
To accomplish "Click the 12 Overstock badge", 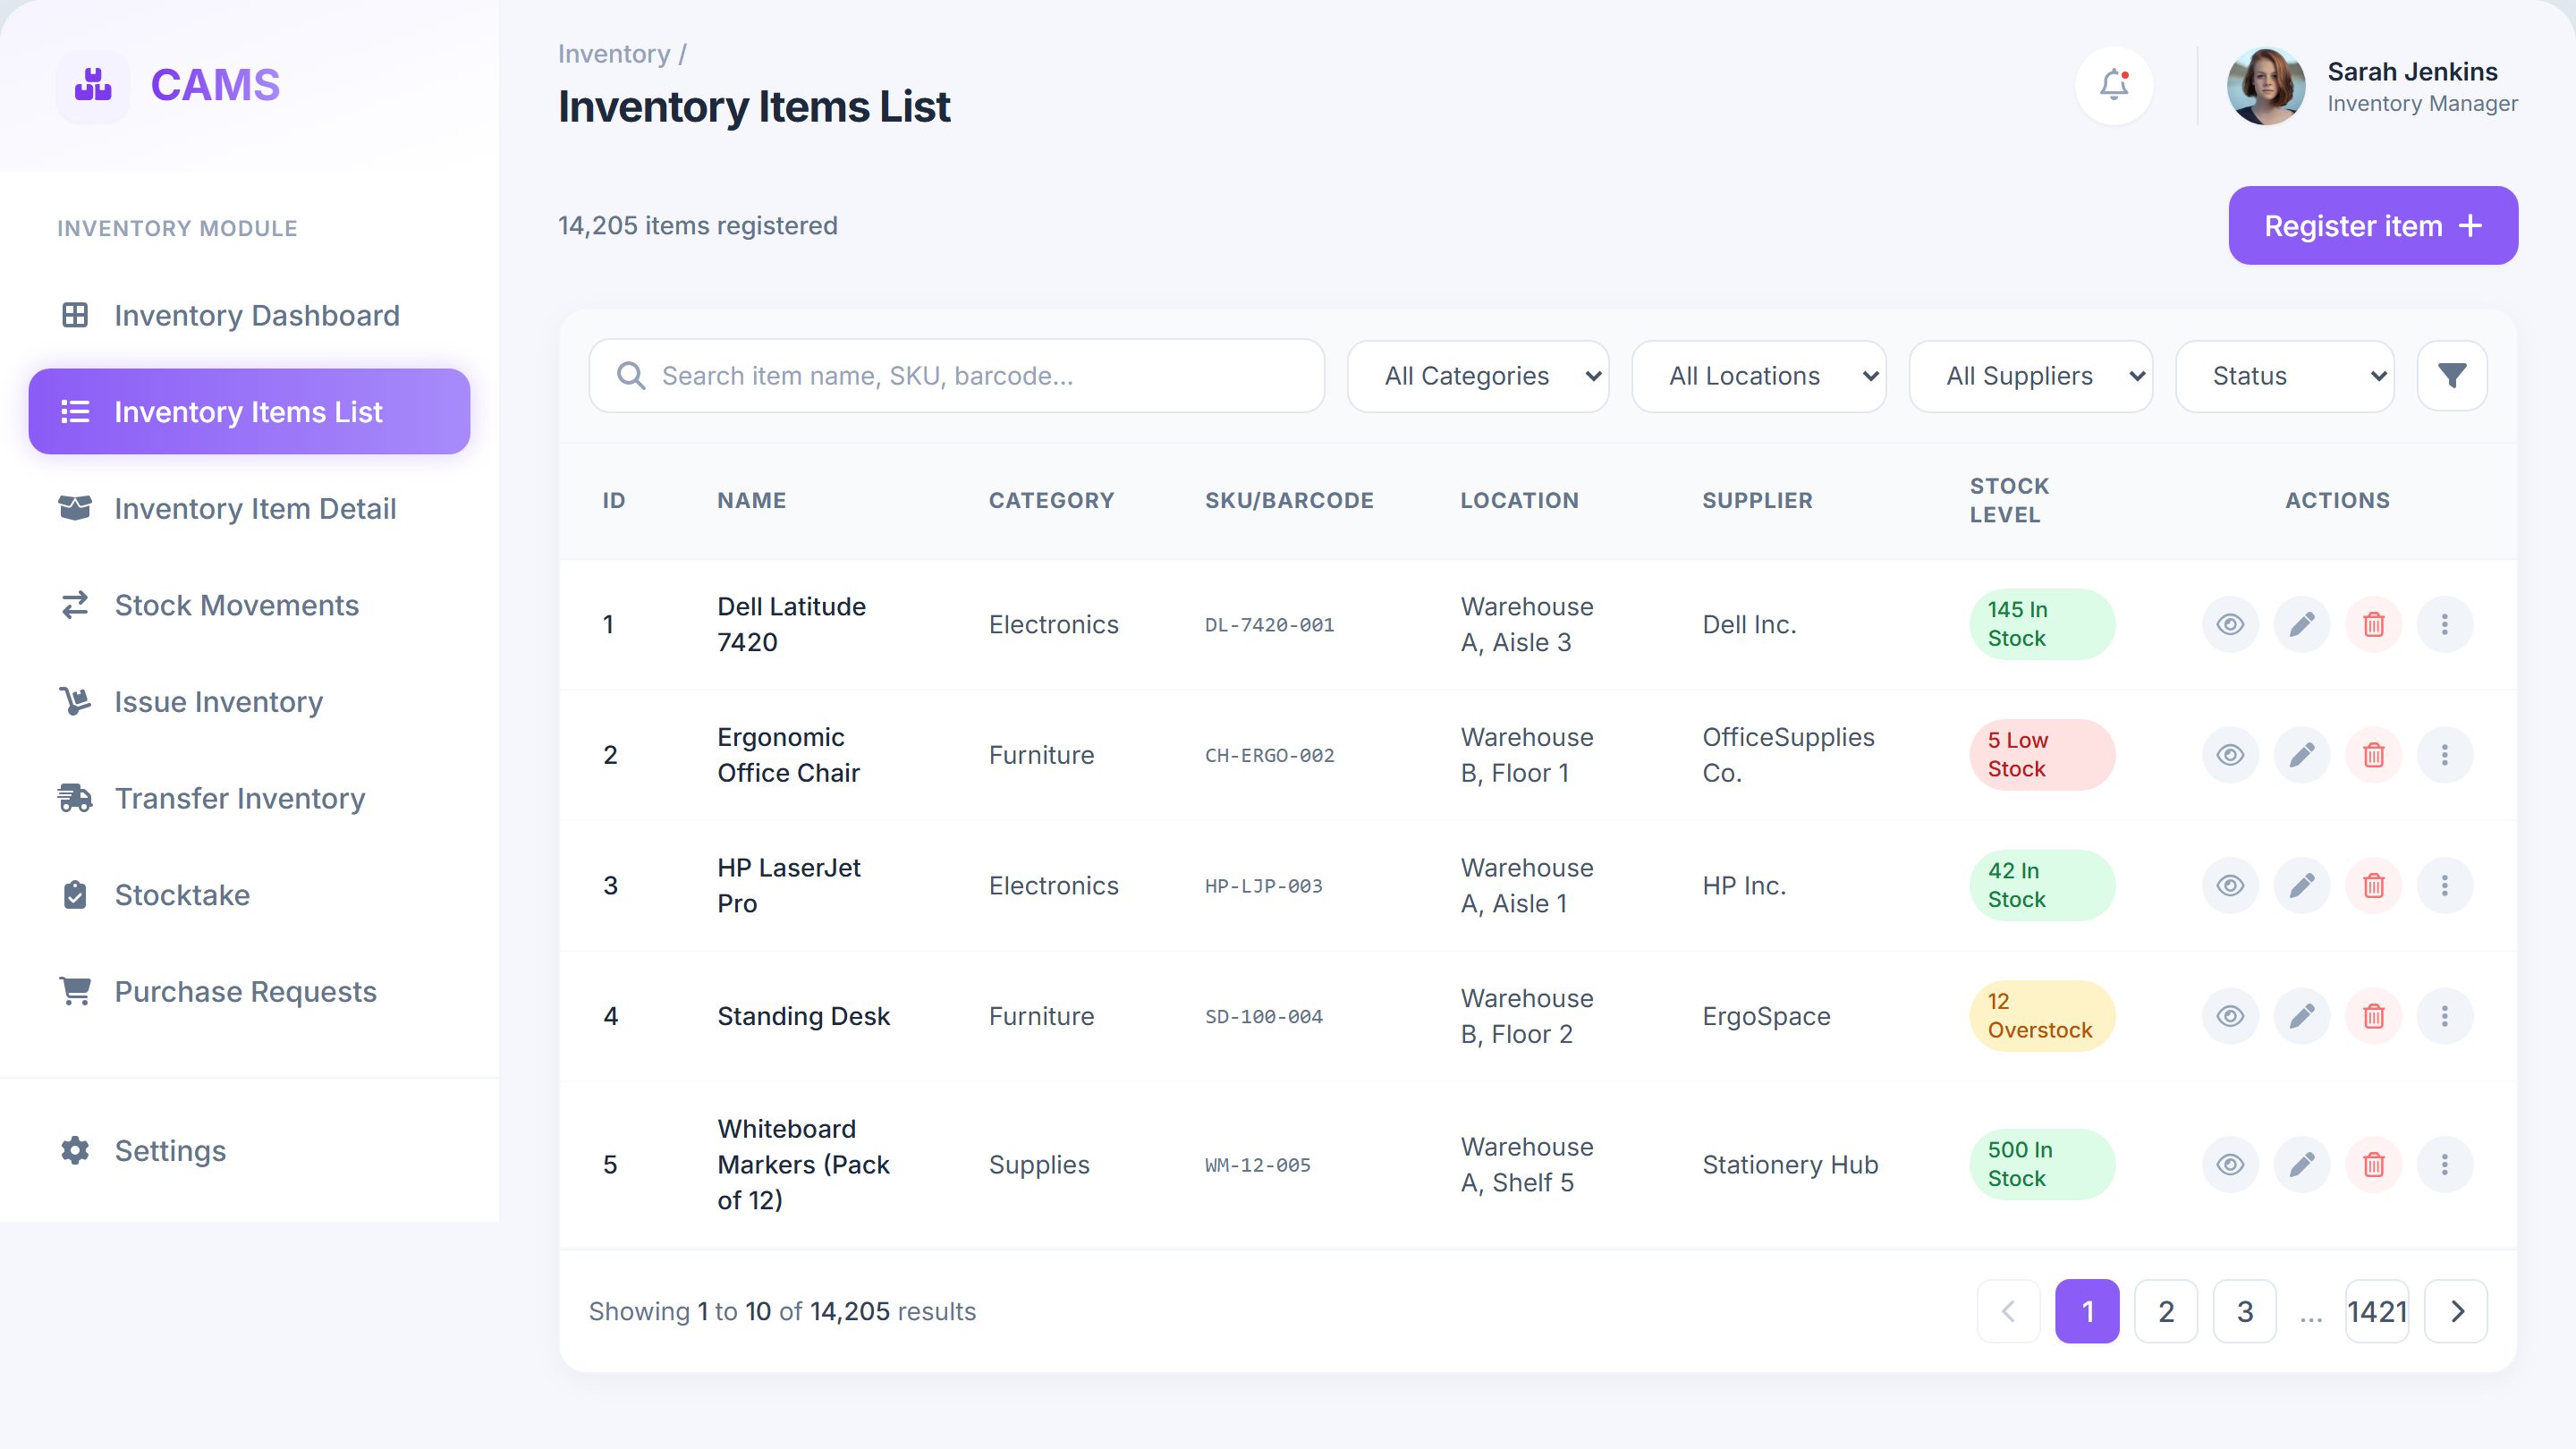I will 2042,1016.
